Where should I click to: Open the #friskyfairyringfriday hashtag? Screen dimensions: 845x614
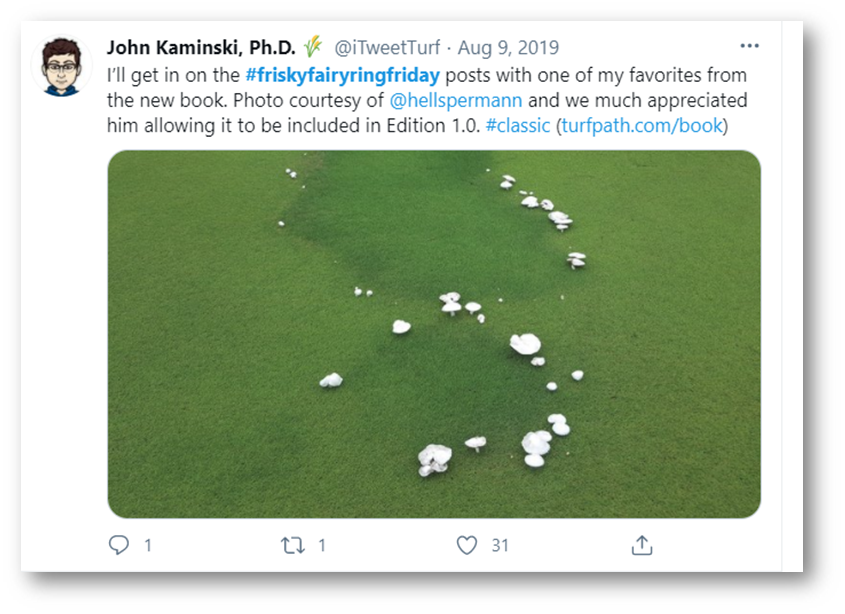pyautogui.click(x=342, y=75)
